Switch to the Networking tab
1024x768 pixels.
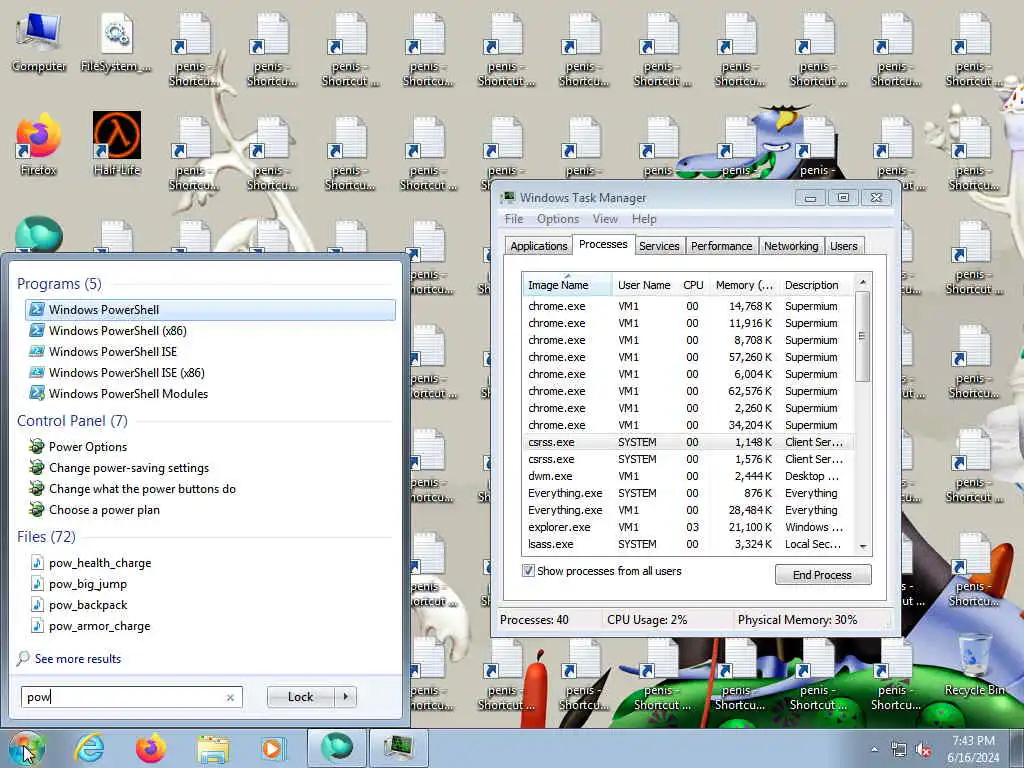pyautogui.click(x=791, y=246)
